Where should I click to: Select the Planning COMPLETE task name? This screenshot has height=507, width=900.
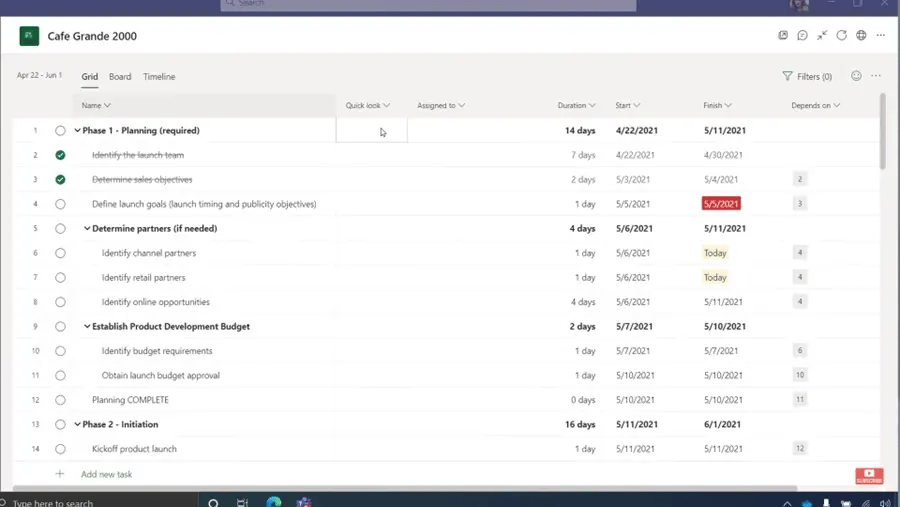pyautogui.click(x=130, y=400)
